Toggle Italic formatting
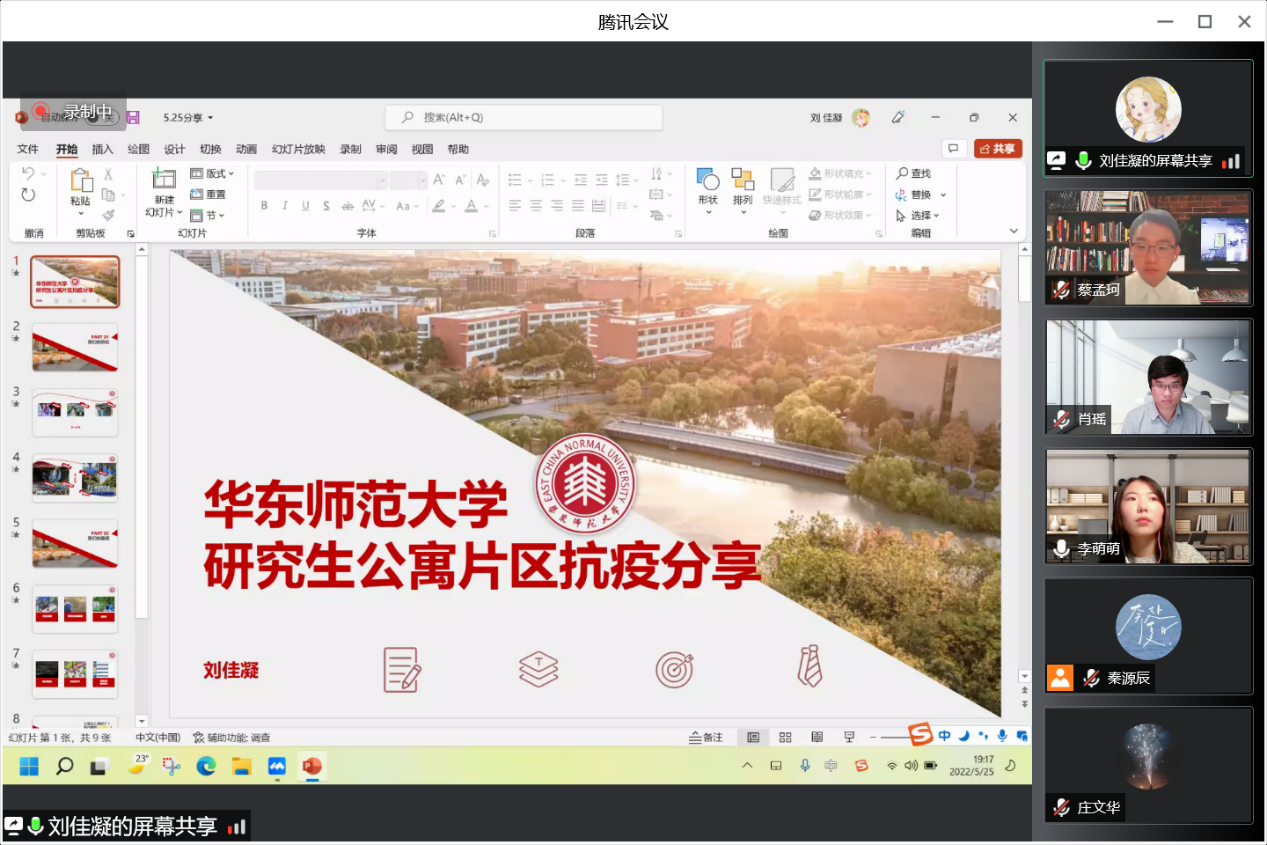1267x845 pixels. (x=285, y=206)
